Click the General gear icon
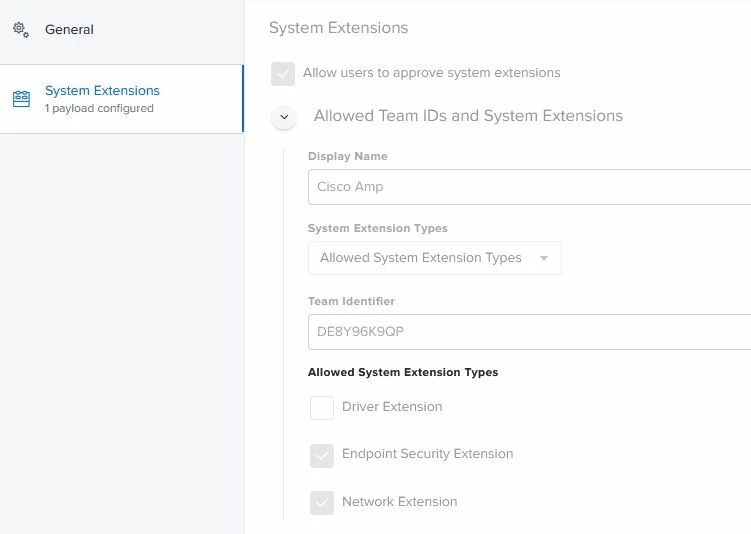751x534 pixels. (x=21, y=30)
